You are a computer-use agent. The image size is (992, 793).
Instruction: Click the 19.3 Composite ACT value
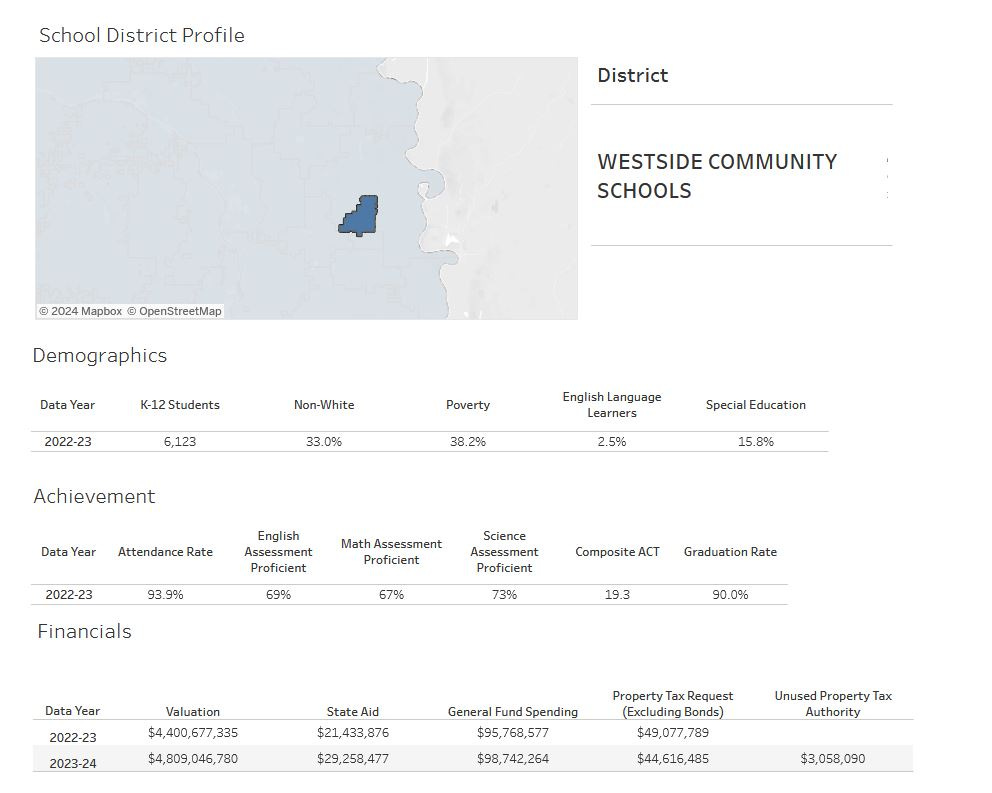point(617,595)
